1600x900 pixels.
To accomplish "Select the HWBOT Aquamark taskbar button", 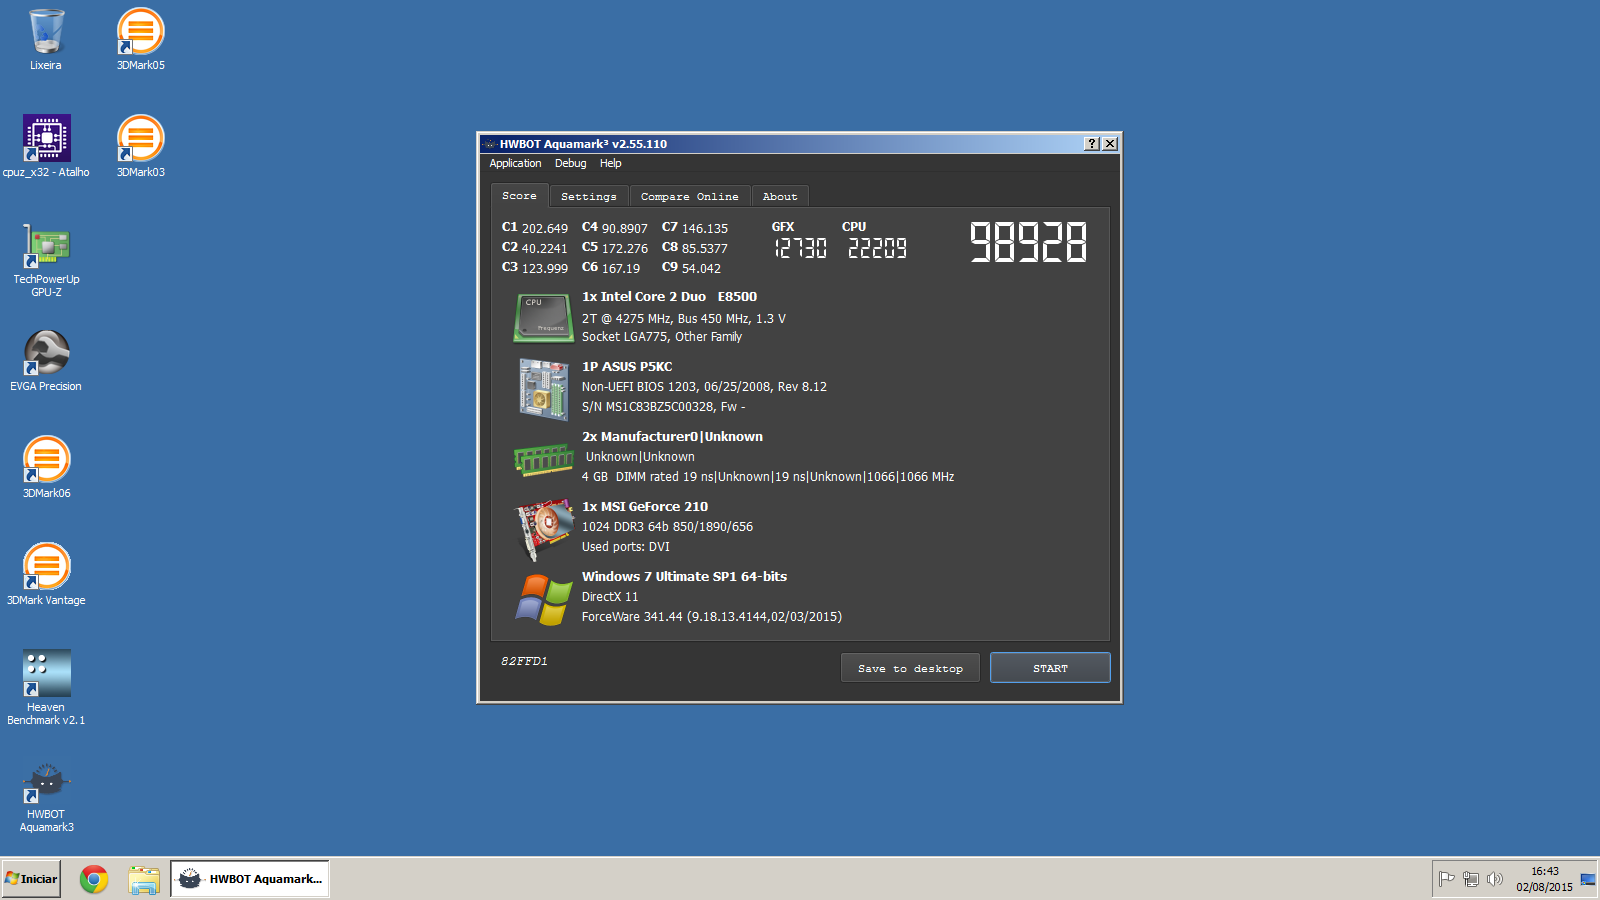I will tap(250, 879).
